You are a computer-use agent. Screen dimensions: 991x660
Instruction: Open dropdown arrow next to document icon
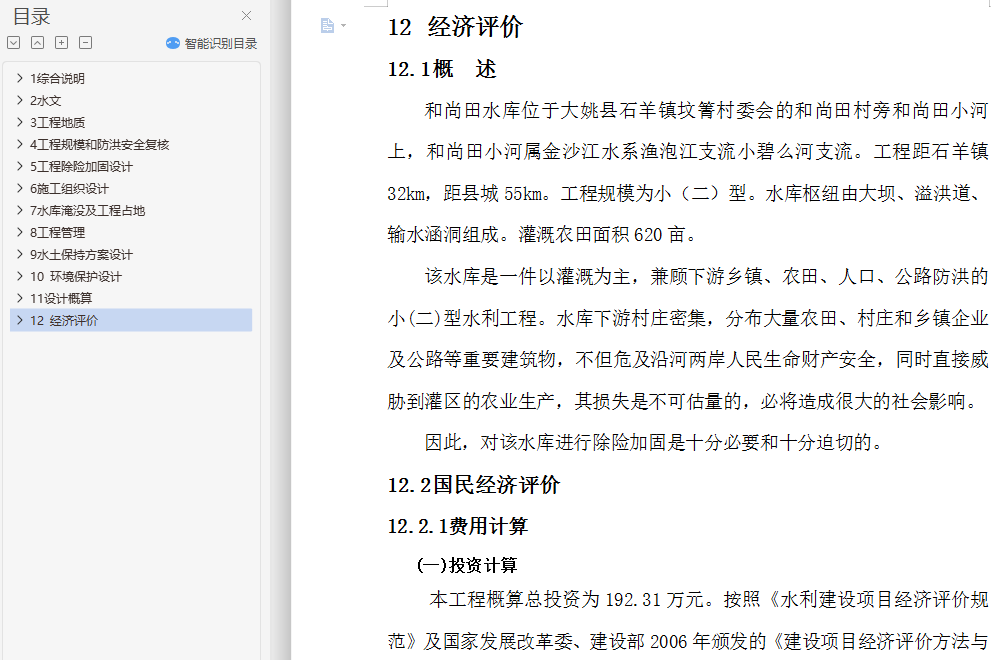(x=344, y=26)
